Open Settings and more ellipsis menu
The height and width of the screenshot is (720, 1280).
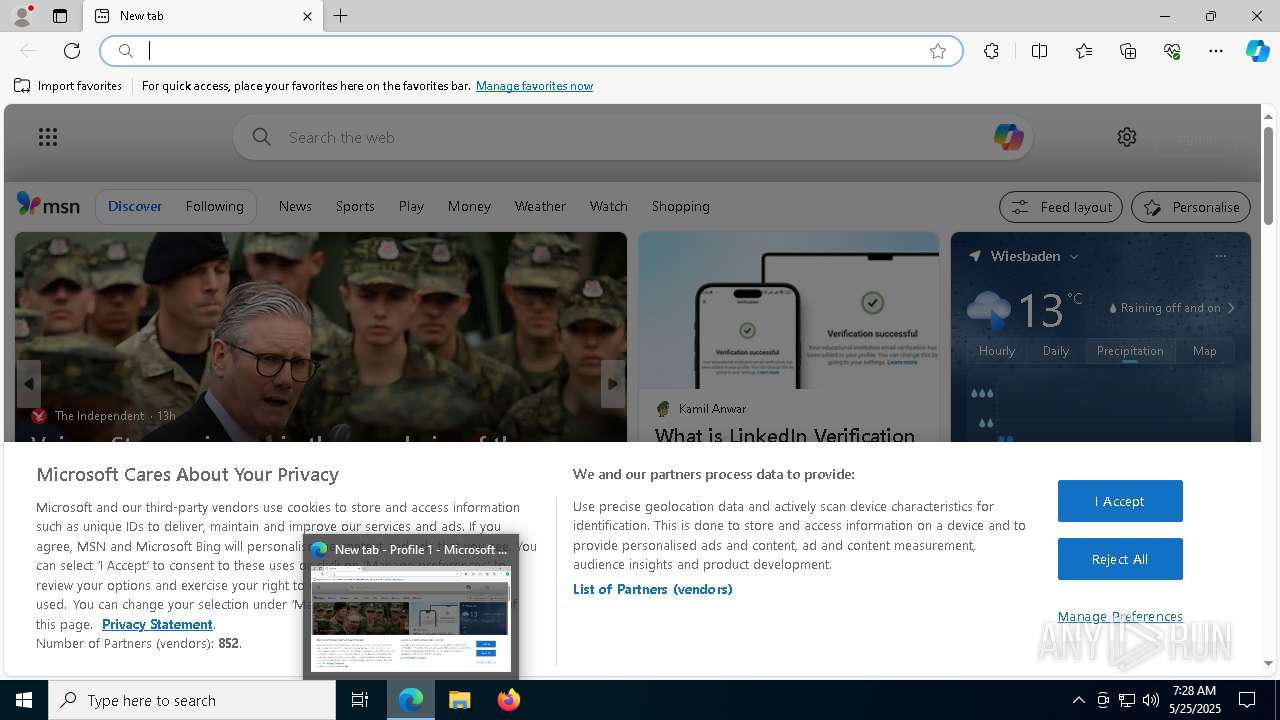point(1216,51)
